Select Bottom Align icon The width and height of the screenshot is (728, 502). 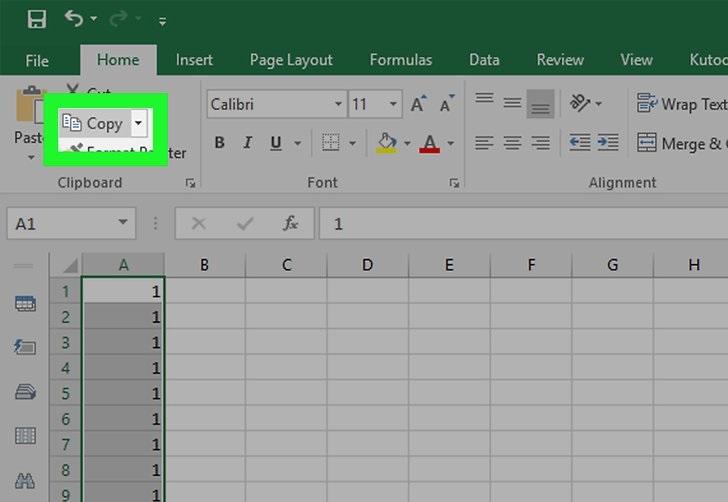pyautogui.click(x=540, y=104)
